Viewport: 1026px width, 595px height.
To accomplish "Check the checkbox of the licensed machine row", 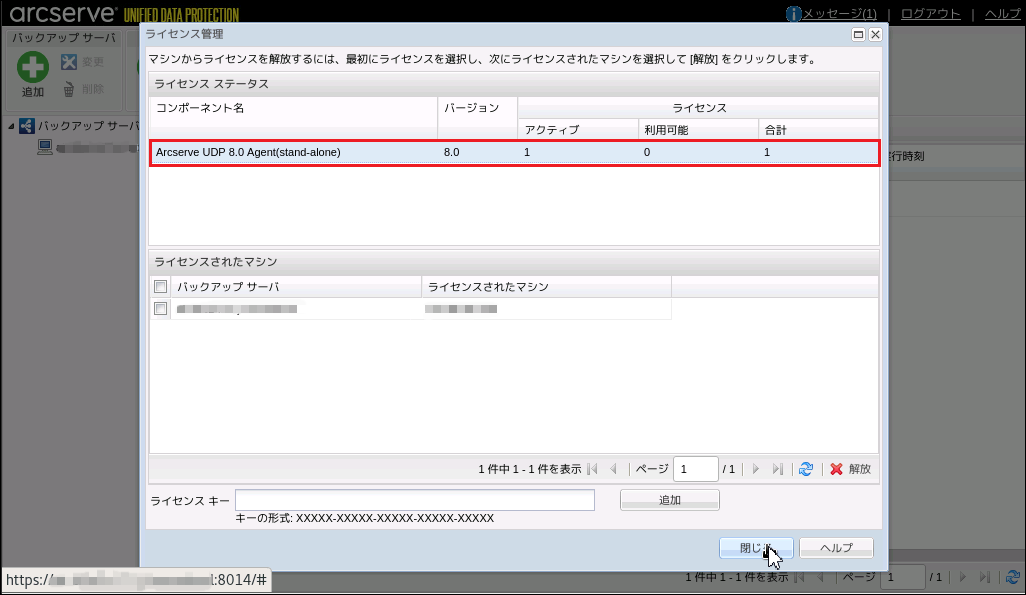I will point(160,308).
